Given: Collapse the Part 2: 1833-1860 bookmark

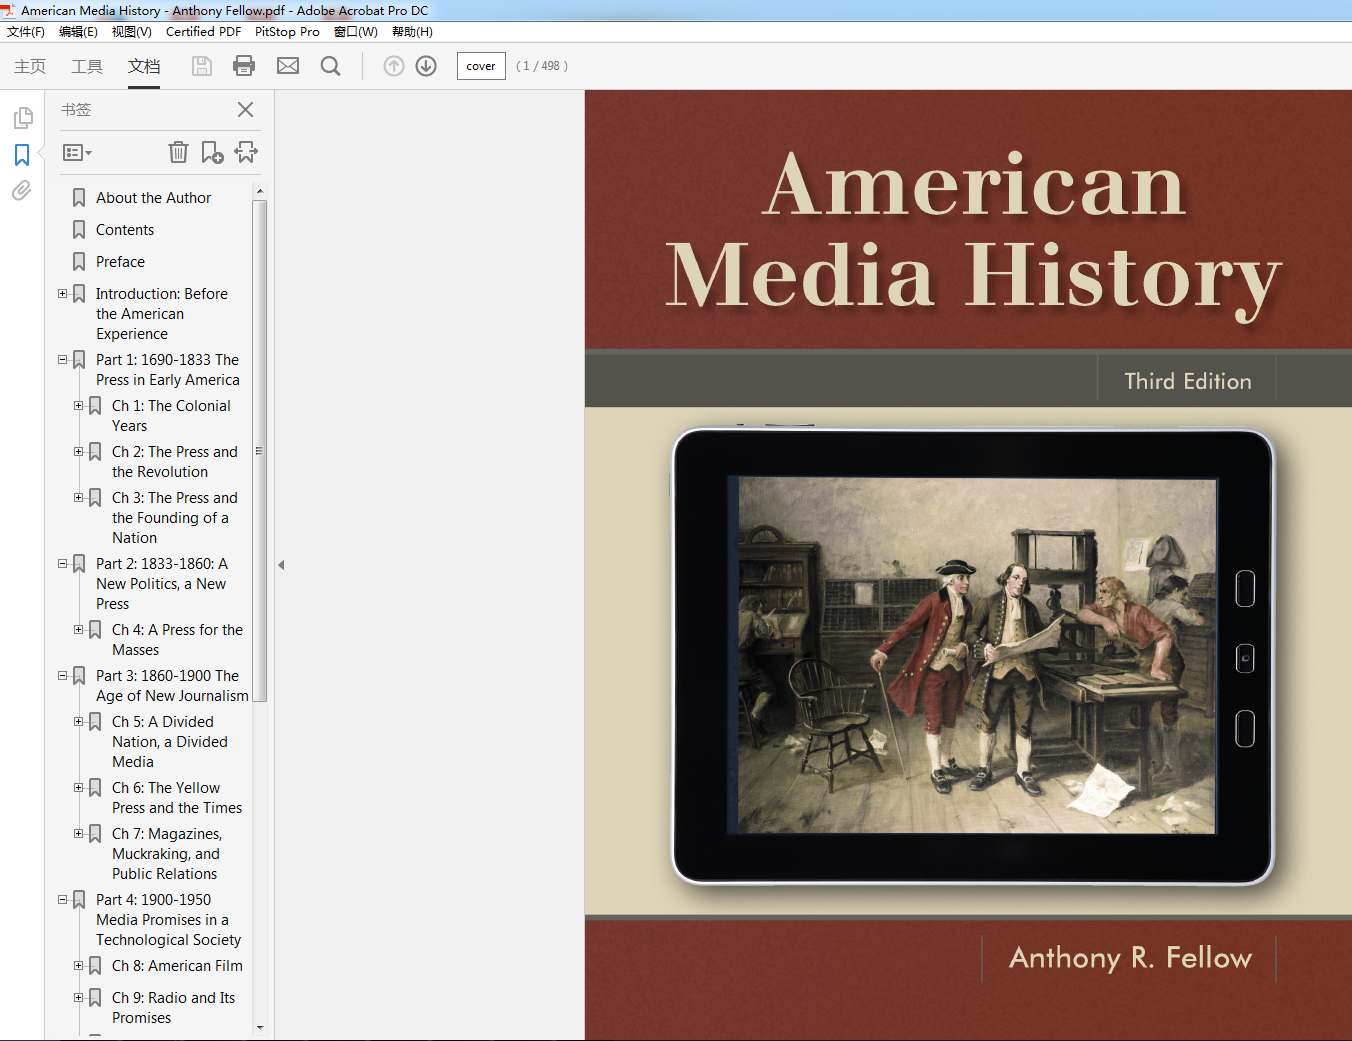Looking at the screenshot, I should tap(62, 564).
